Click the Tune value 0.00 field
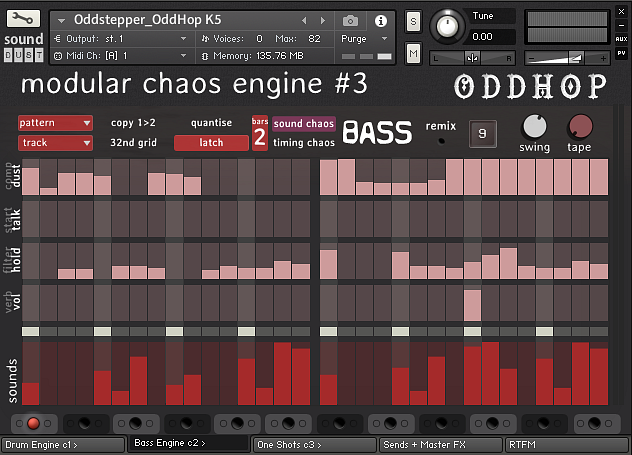632x455 pixels. click(x=489, y=37)
